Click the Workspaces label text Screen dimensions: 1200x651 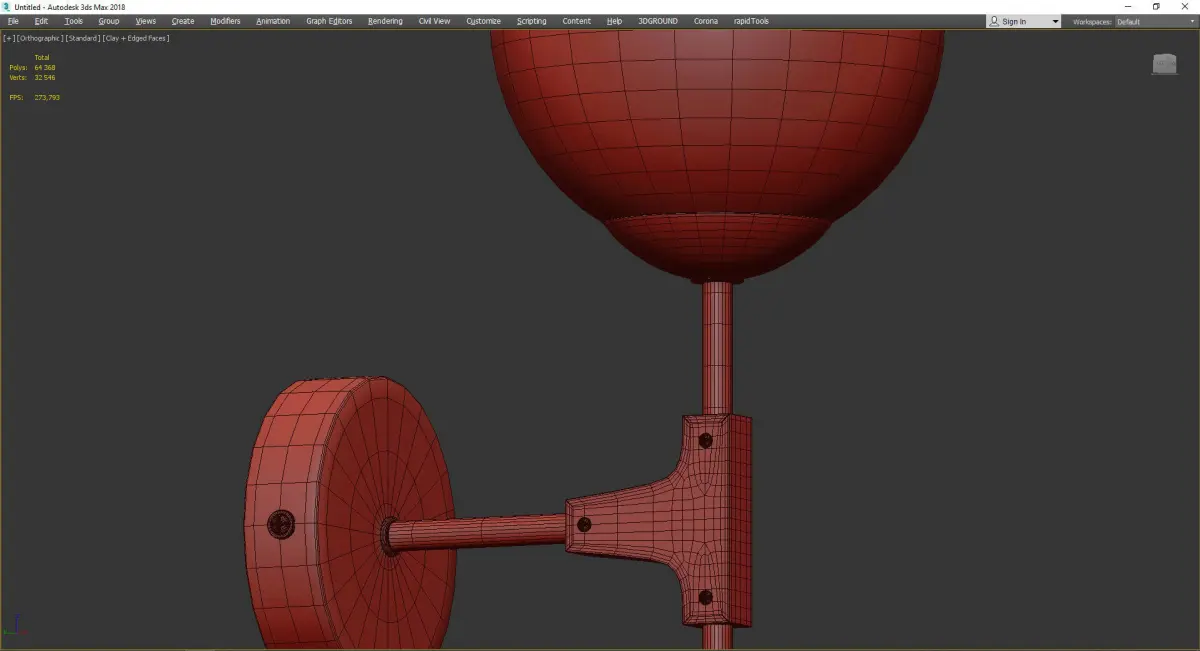pyautogui.click(x=1092, y=22)
